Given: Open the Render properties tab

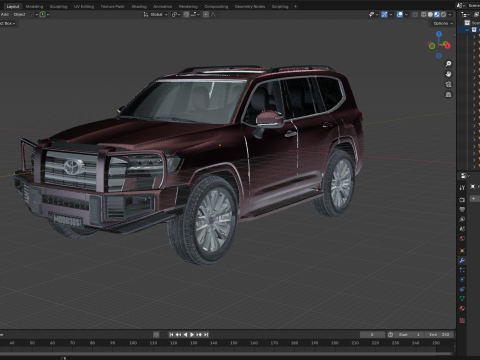Looking at the screenshot, I should coord(462,200).
